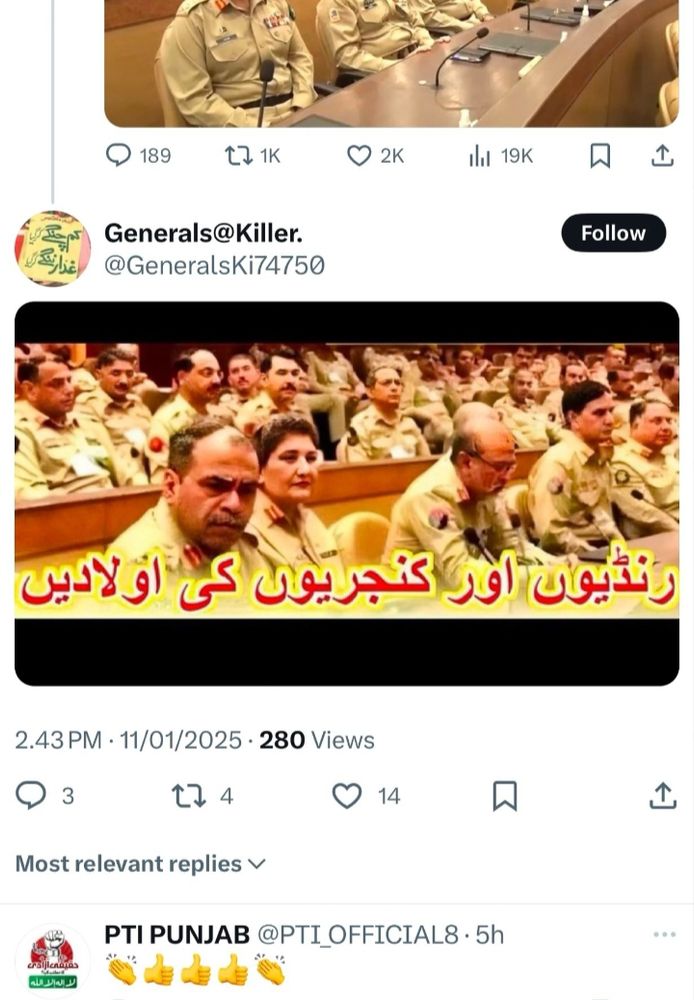
Task: Like the main tweet with 14 likes
Action: [366, 796]
